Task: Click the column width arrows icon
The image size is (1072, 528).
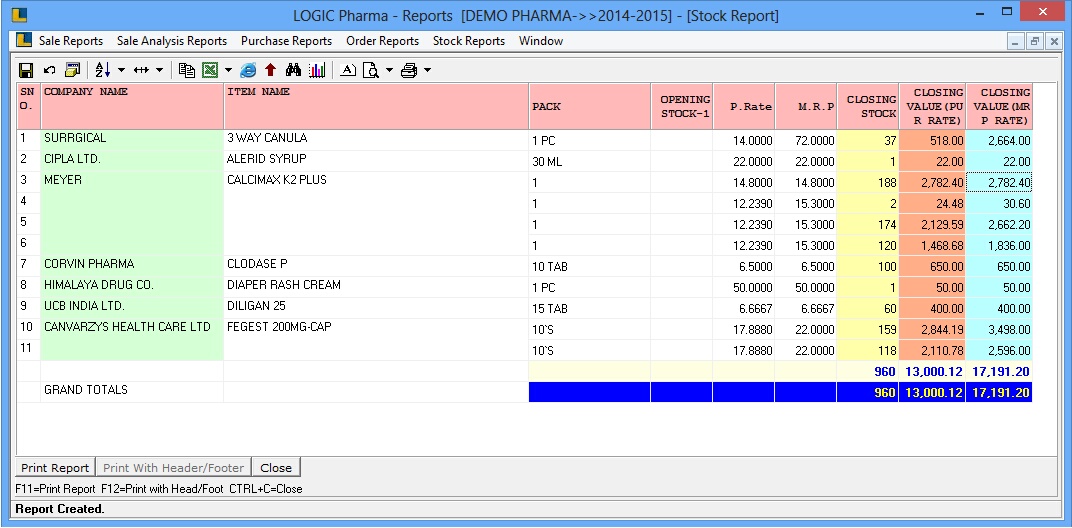Action: pyautogui.click(x=141, y=70)
